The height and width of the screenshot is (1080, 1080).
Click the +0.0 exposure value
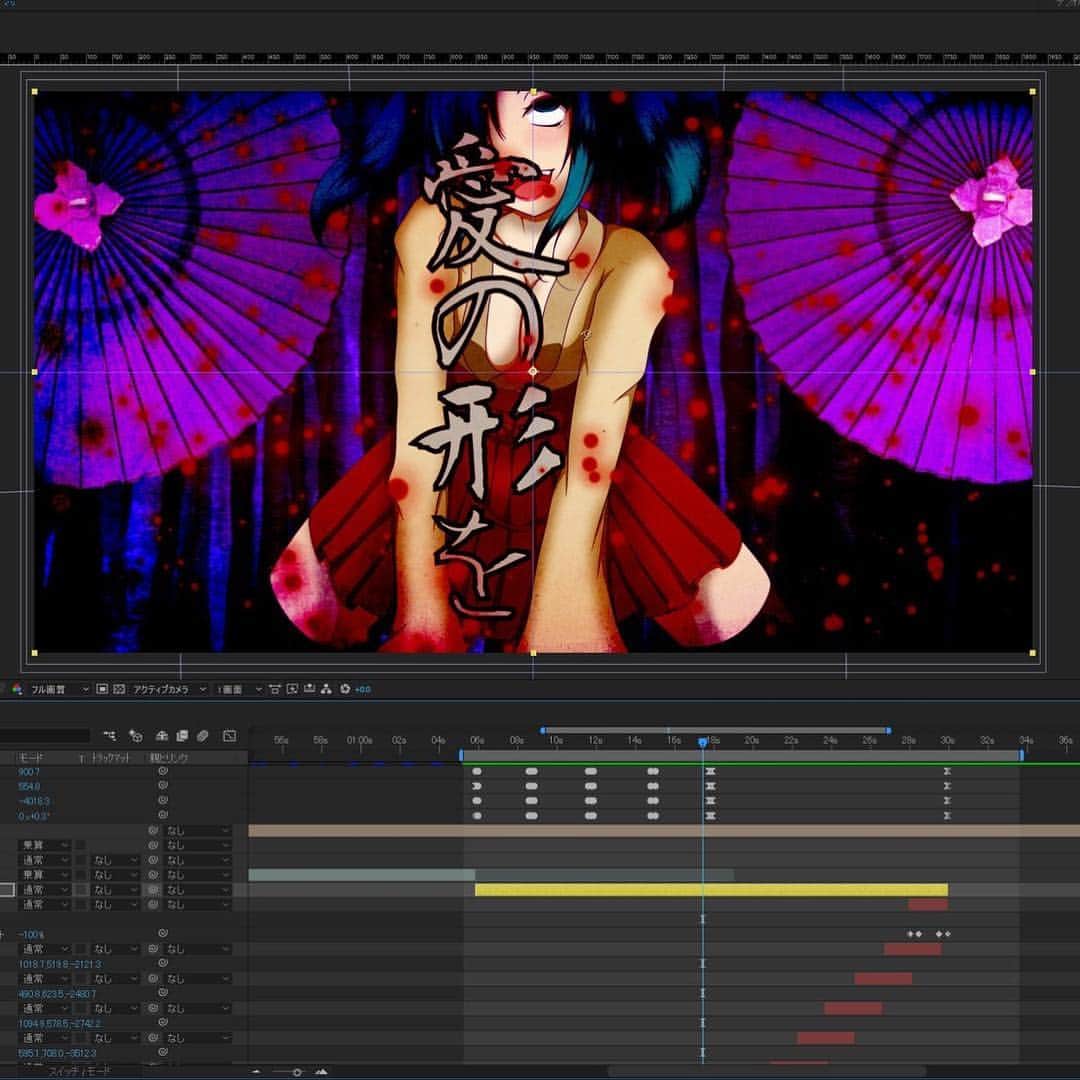363,689
